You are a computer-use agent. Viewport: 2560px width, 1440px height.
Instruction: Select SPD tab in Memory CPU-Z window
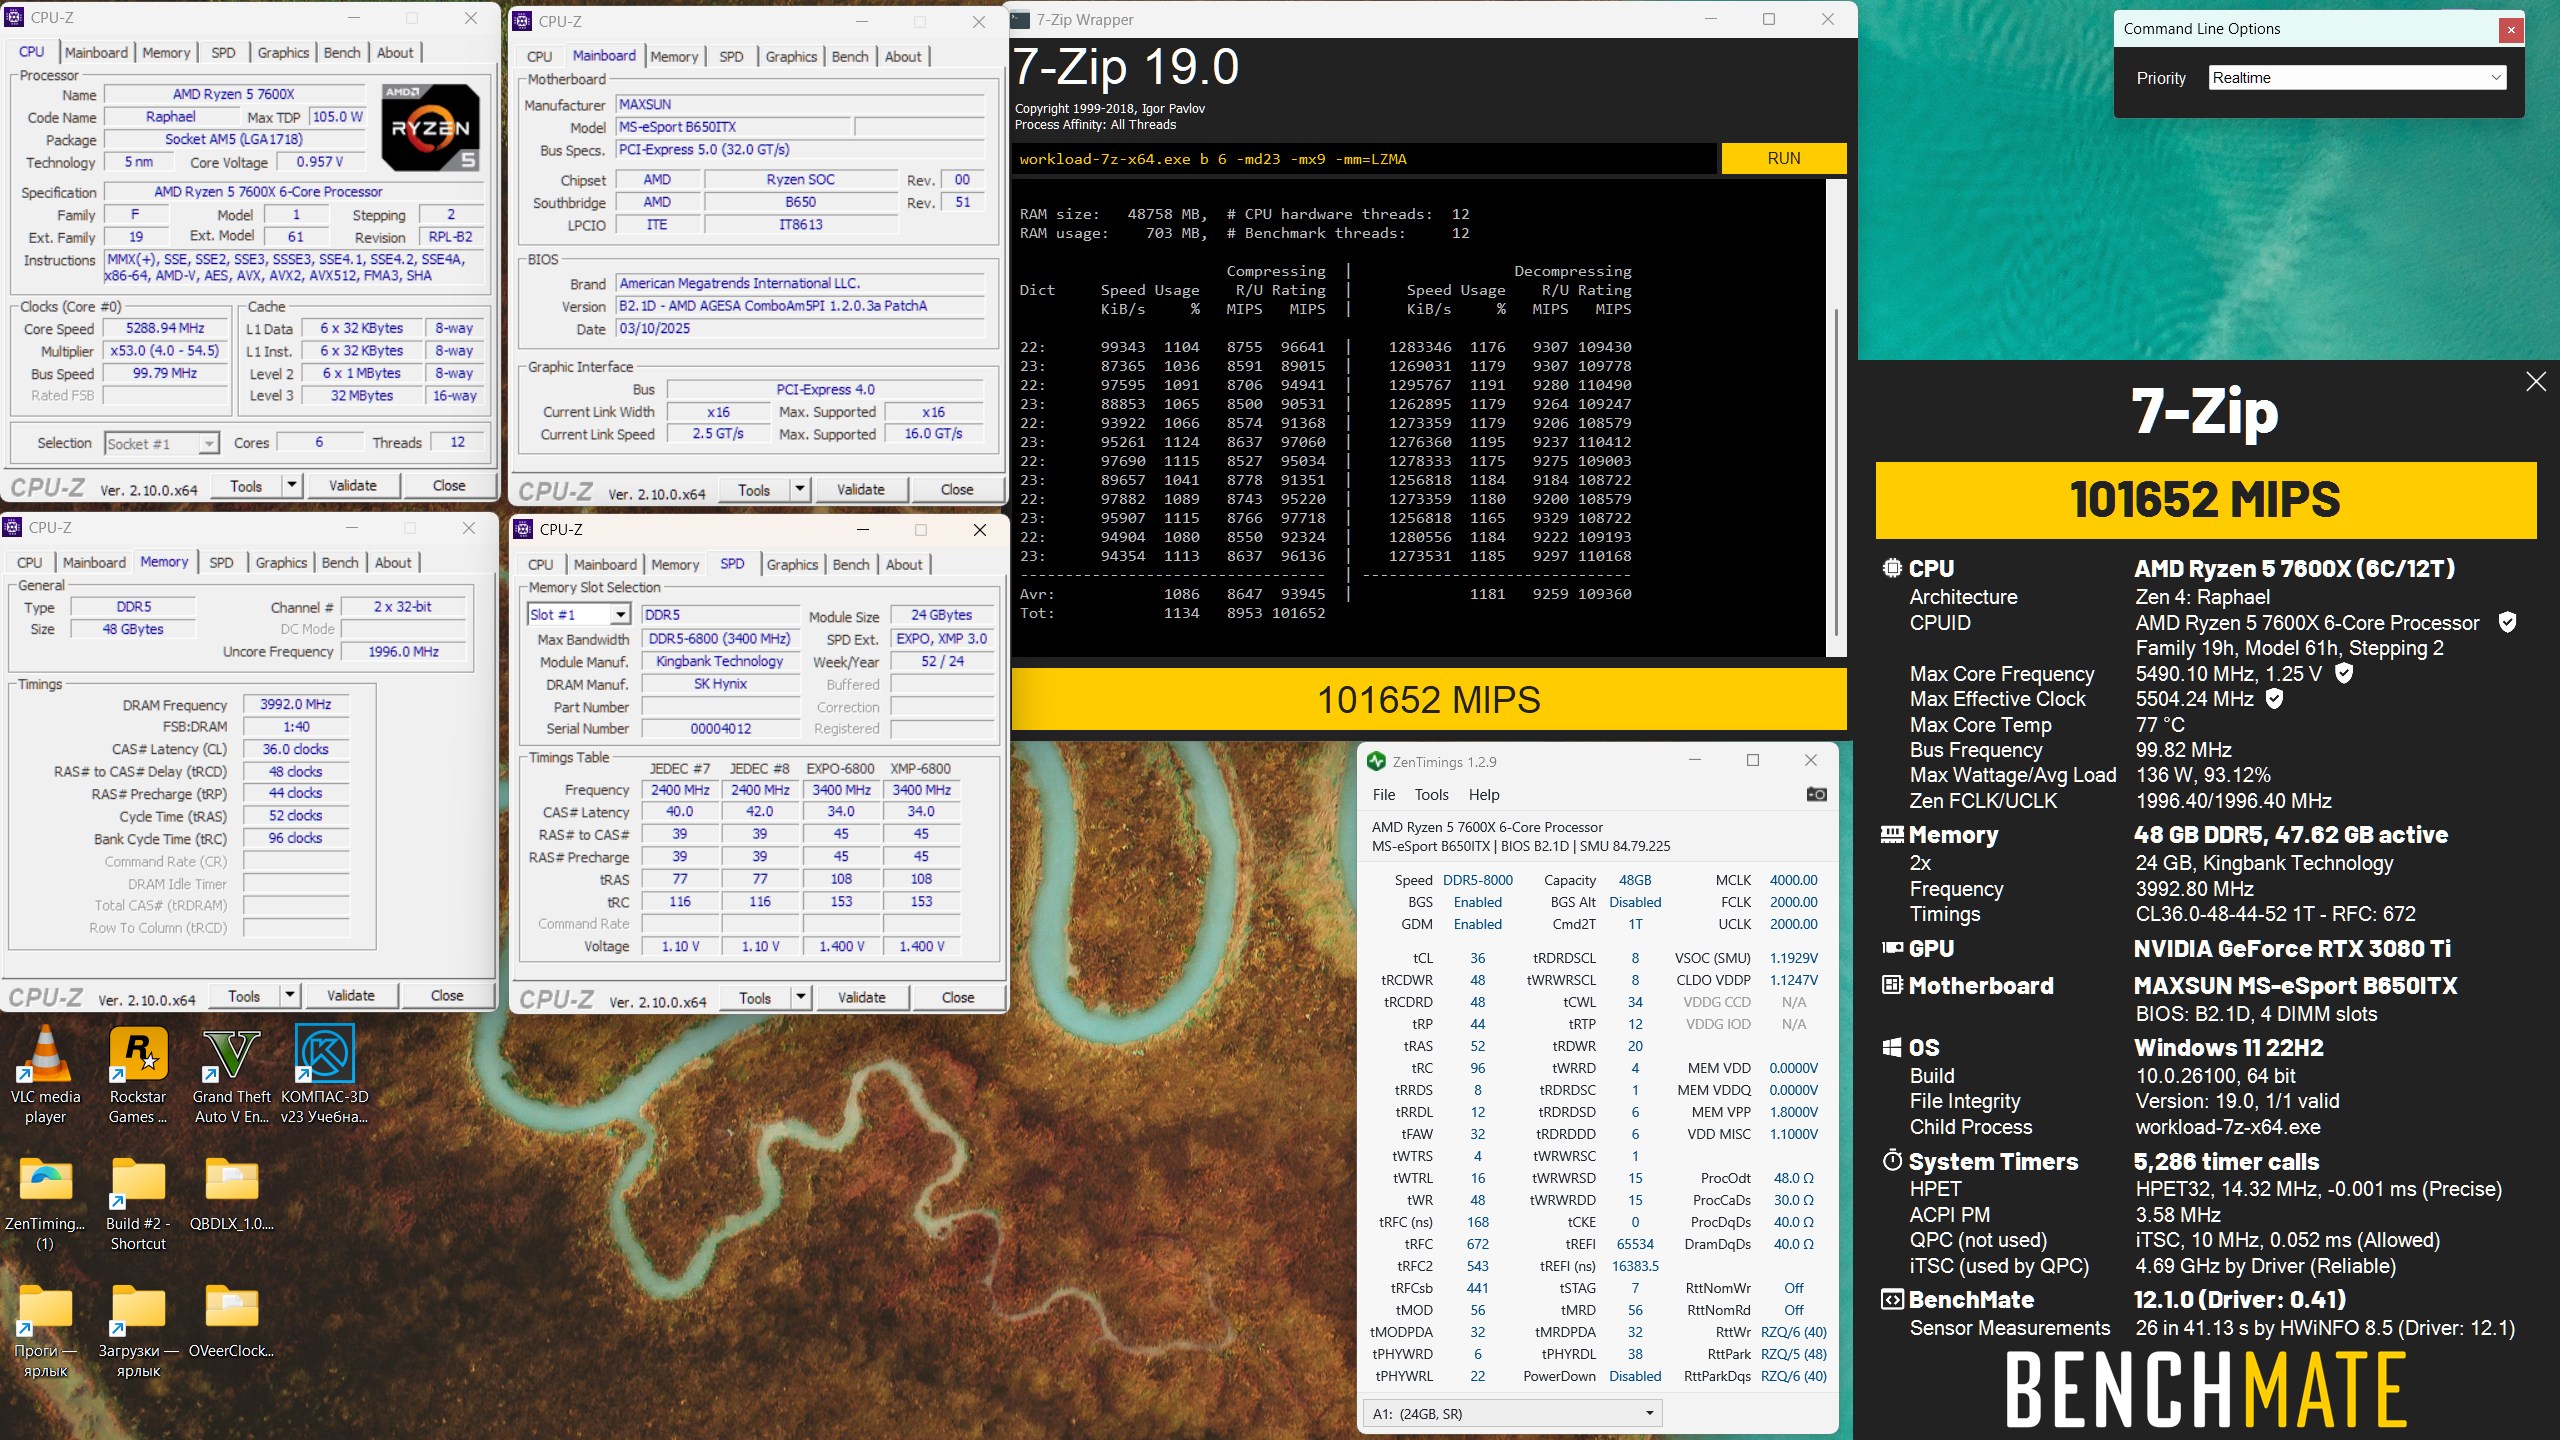221,562
